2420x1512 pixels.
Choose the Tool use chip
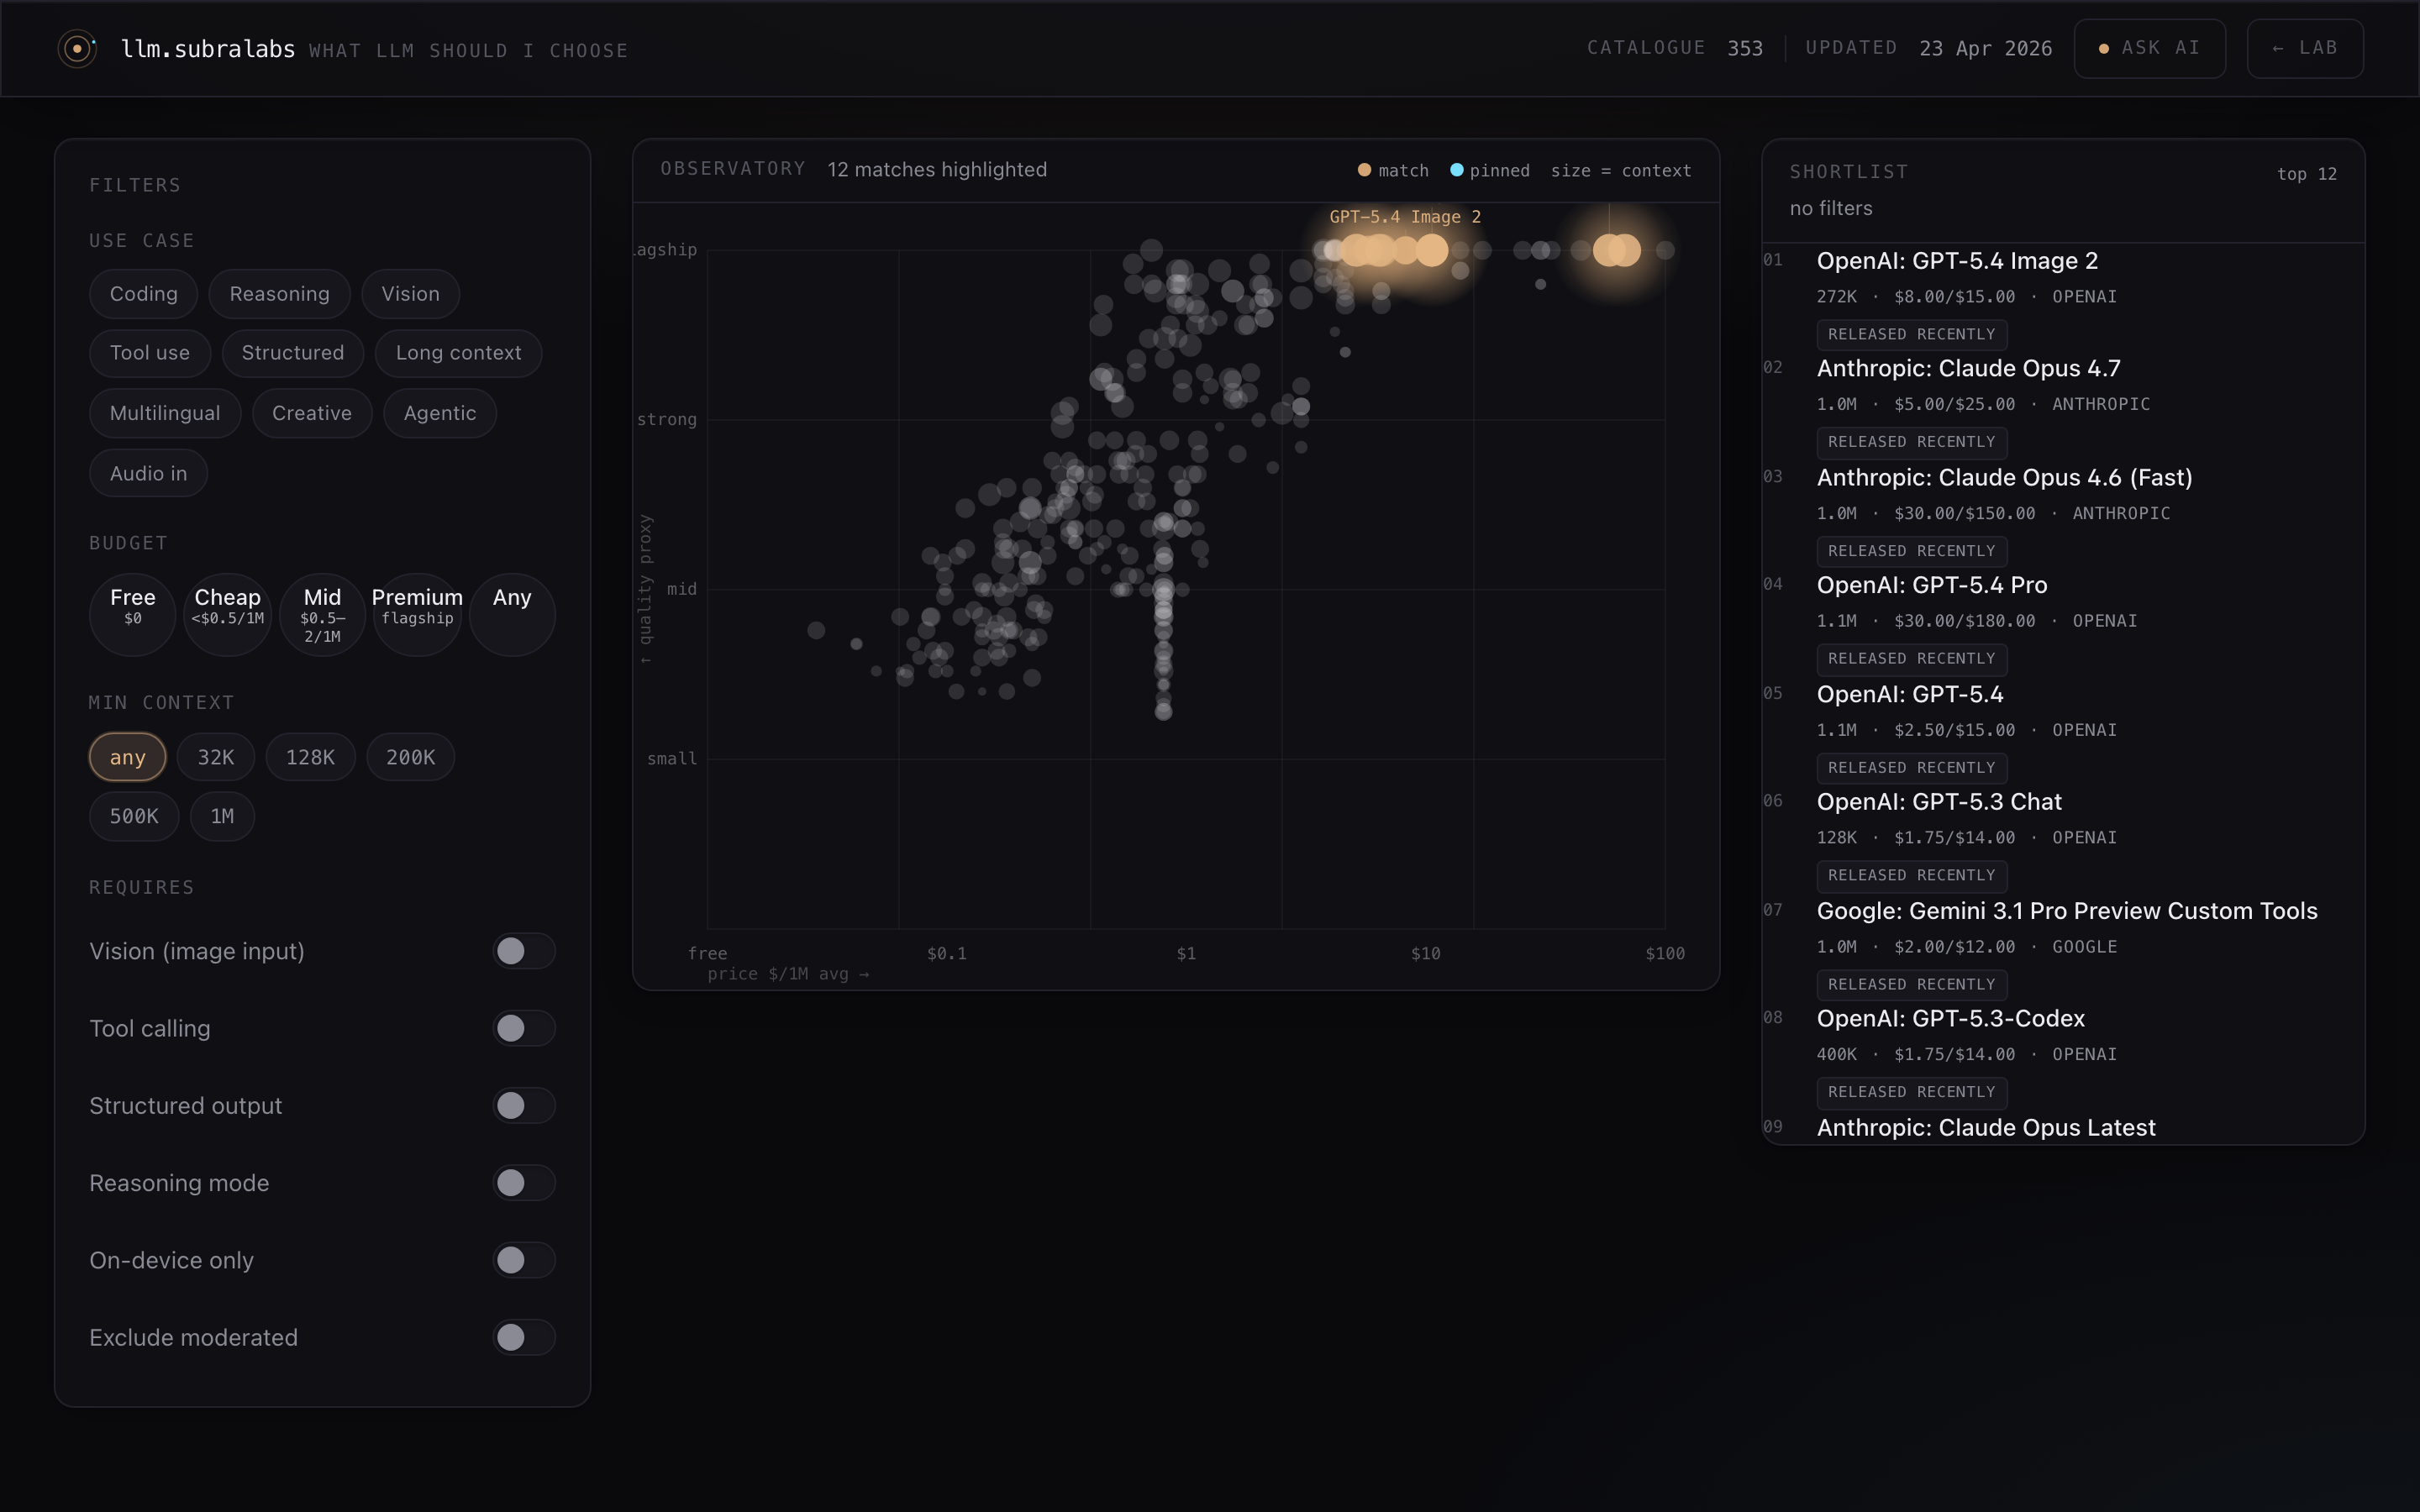pyautogui.click(x=149, y=353)
